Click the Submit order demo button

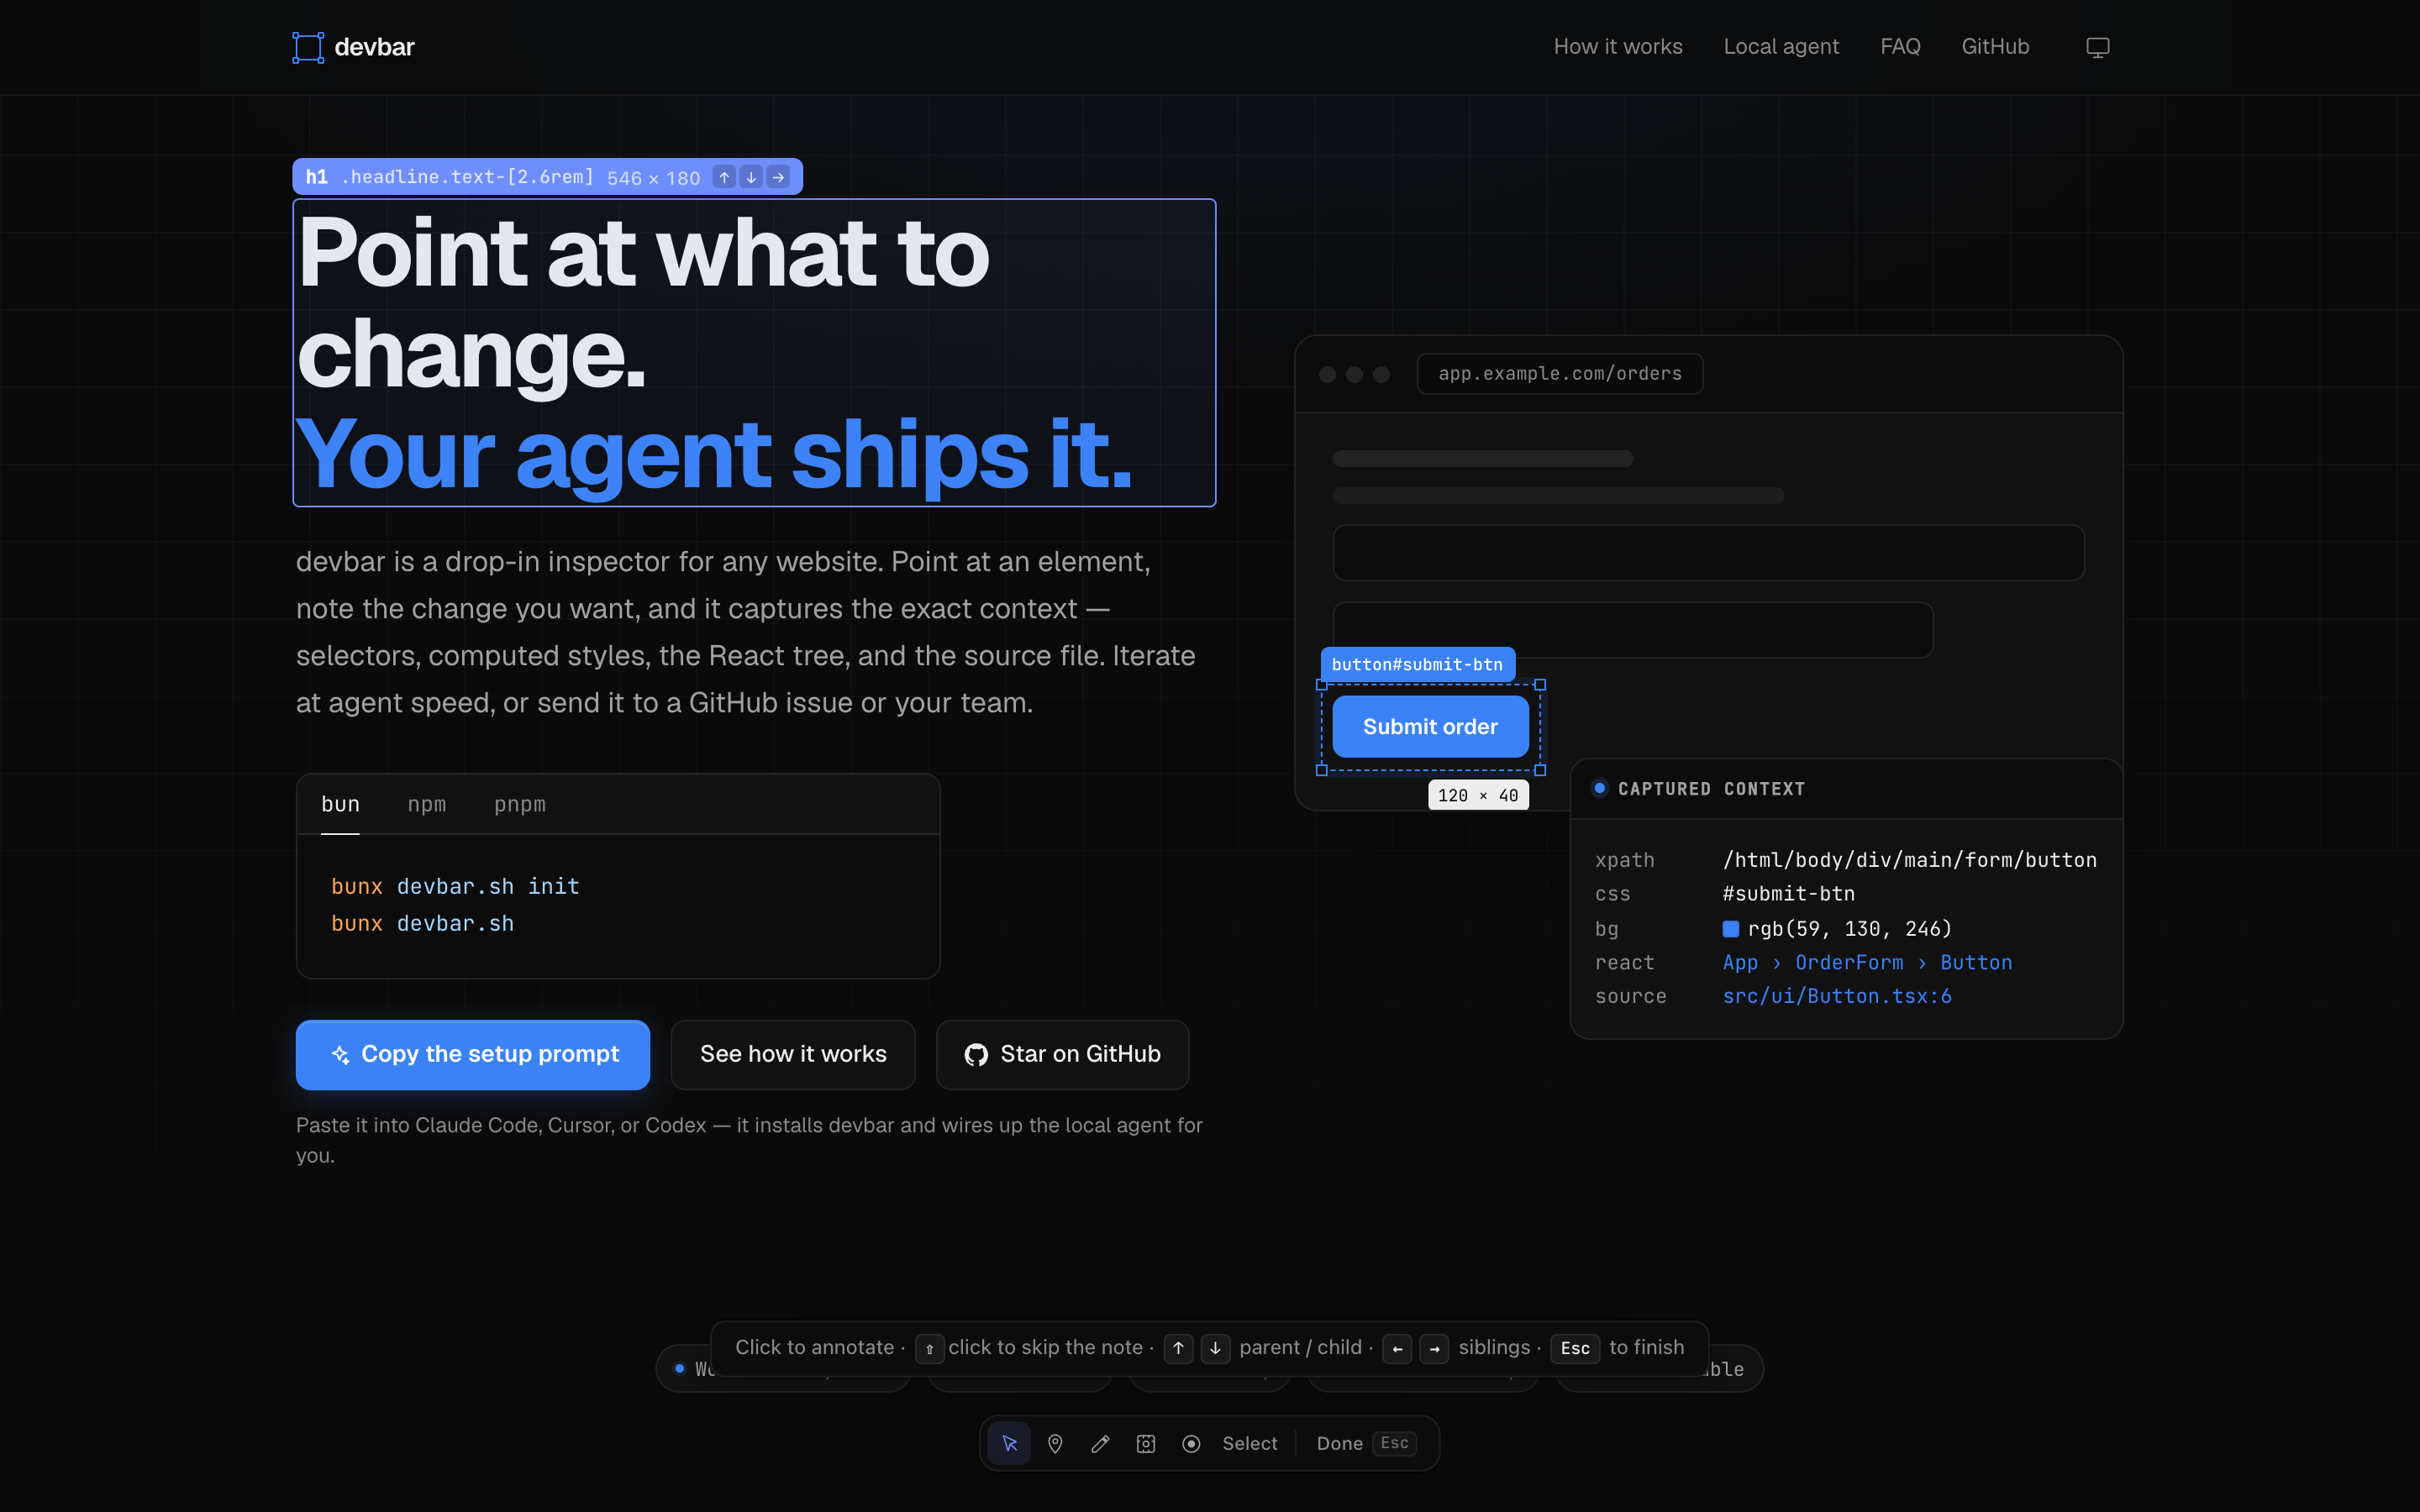pos(1430,727)
